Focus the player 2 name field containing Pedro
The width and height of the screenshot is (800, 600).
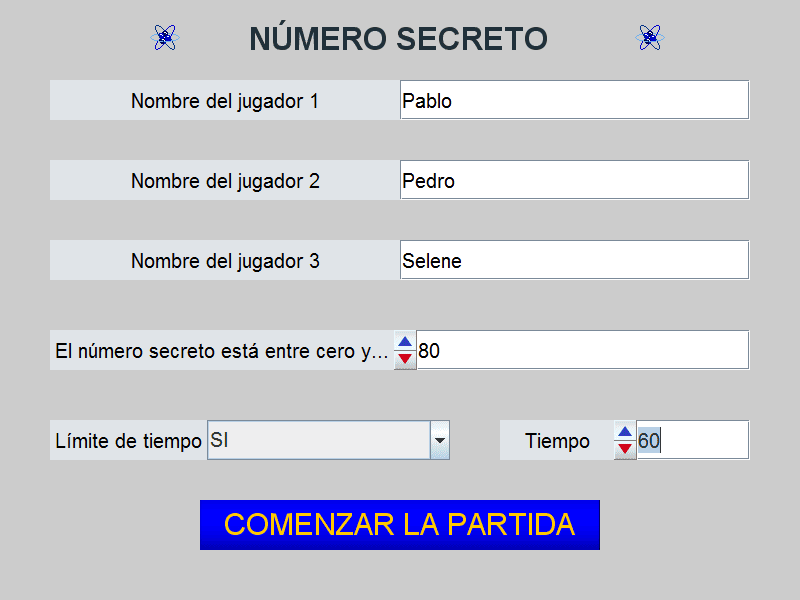click(574, 180)
